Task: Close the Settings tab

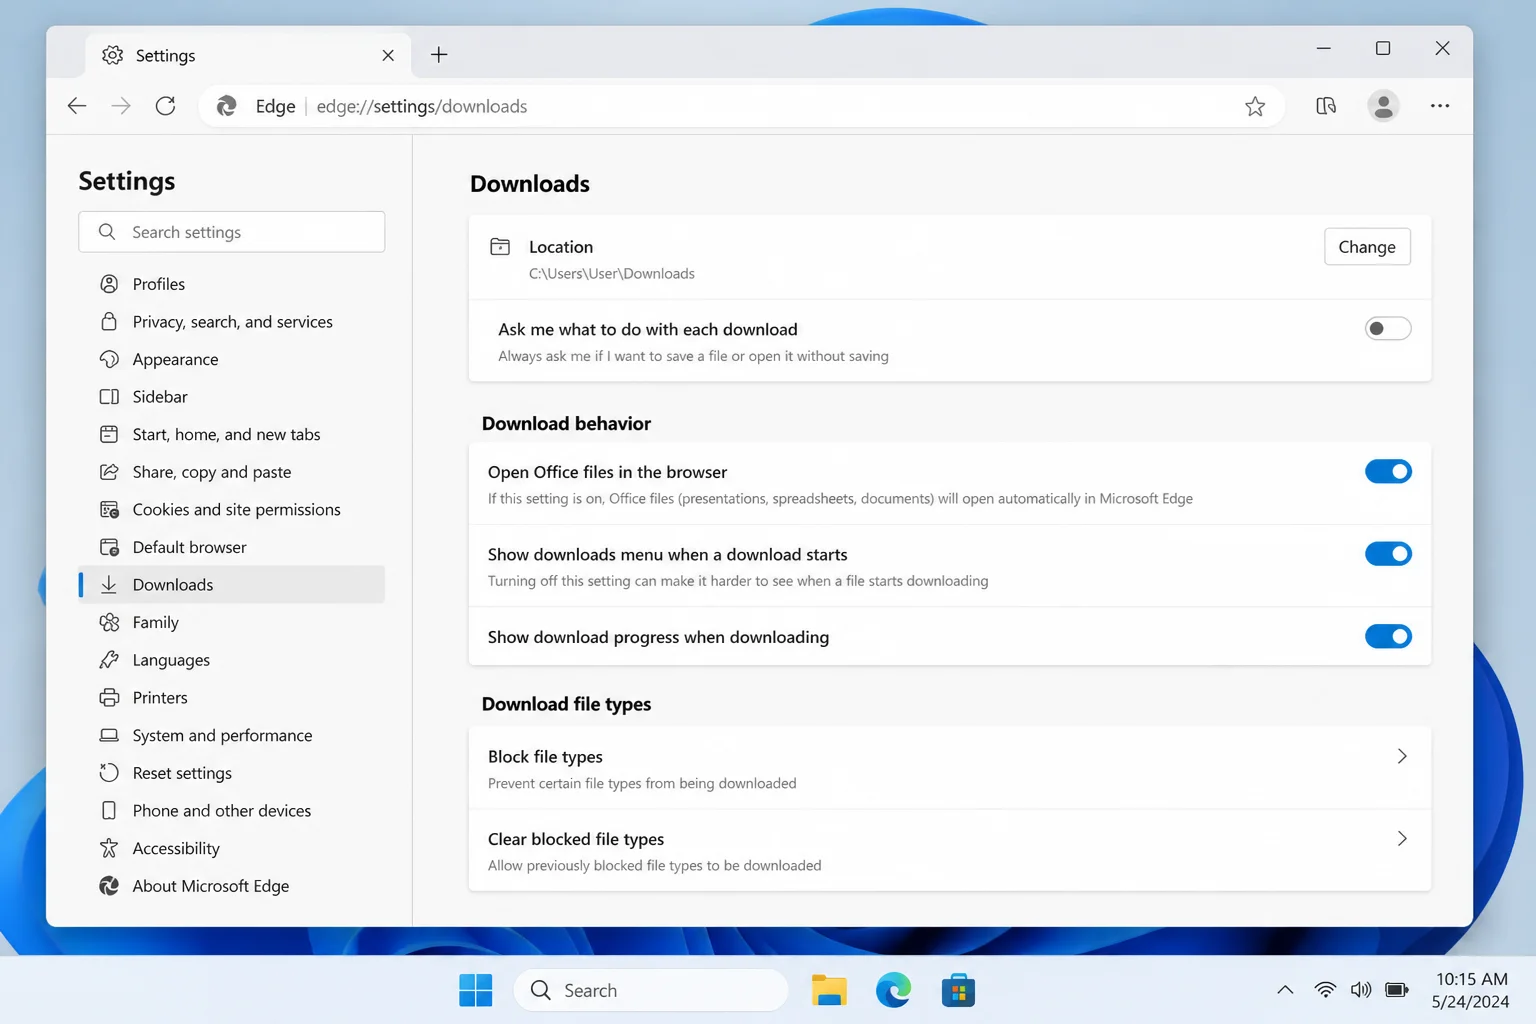Action: coord(388,55)
